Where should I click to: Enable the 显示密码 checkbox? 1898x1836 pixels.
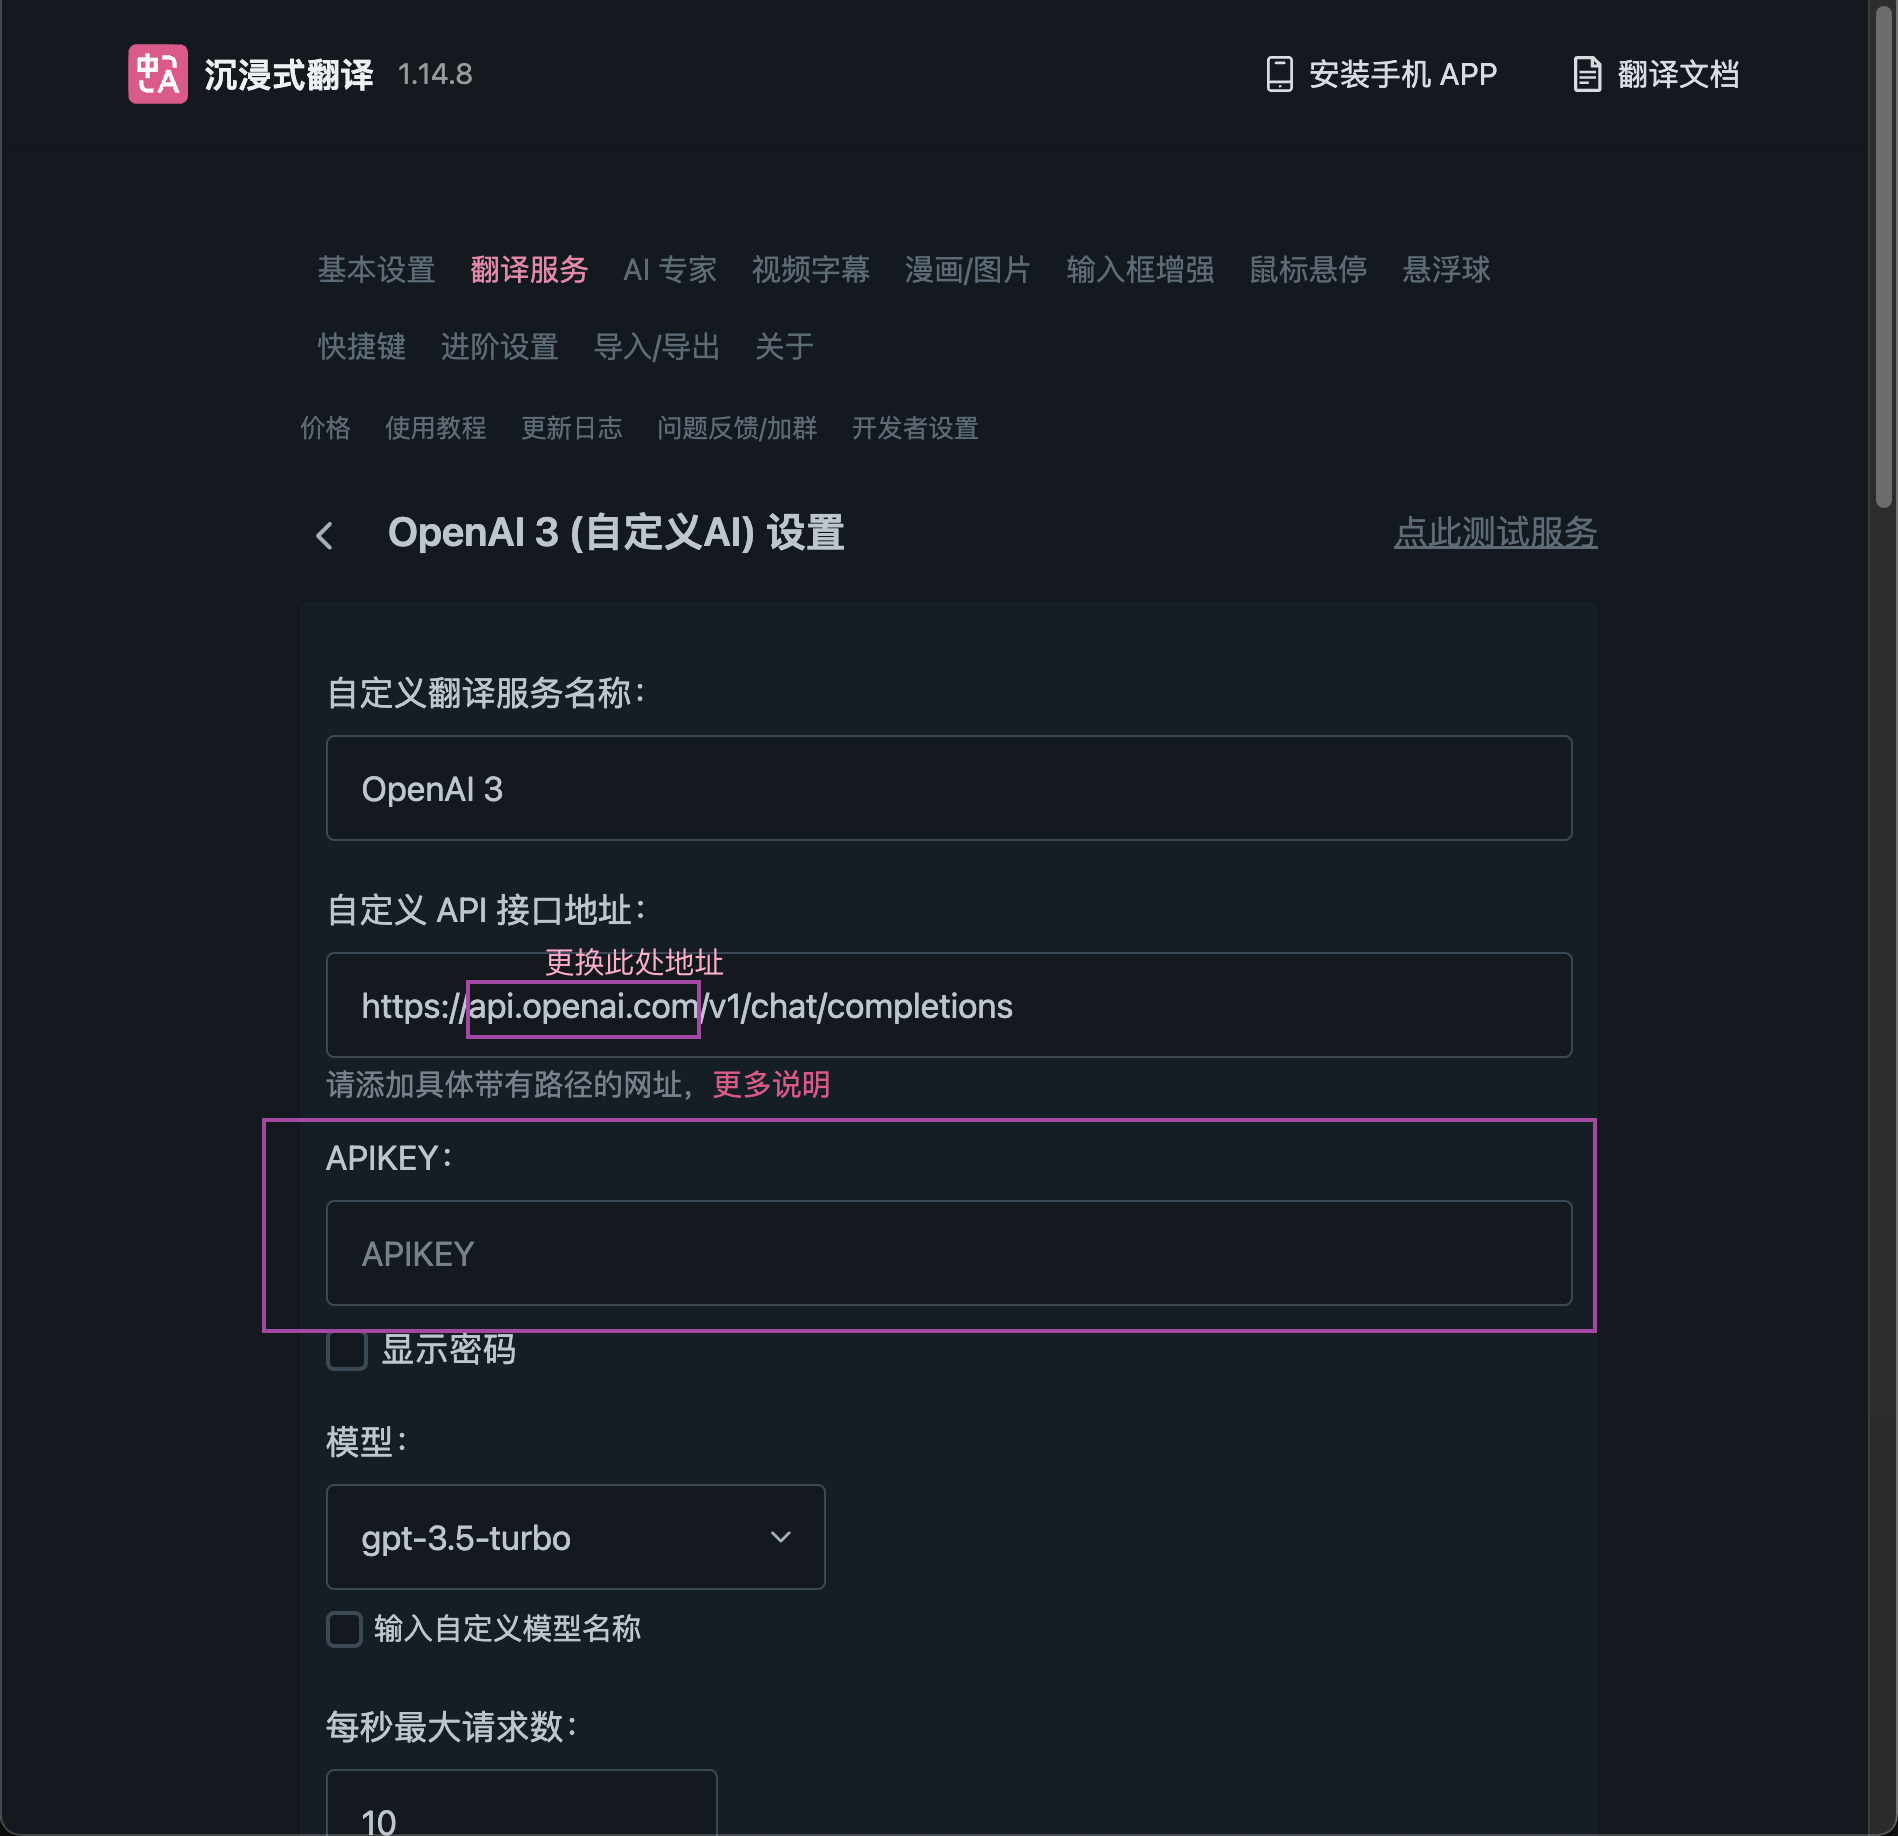pyautogui.click(x=346, y=1351)
